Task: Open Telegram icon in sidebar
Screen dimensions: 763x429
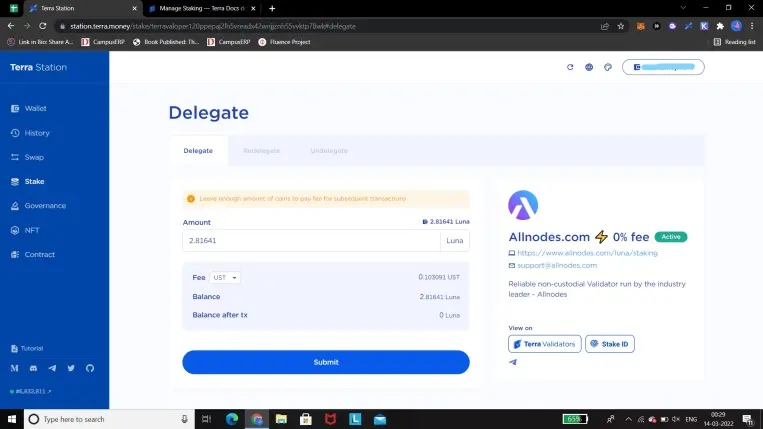Action: tap(52, 368)
